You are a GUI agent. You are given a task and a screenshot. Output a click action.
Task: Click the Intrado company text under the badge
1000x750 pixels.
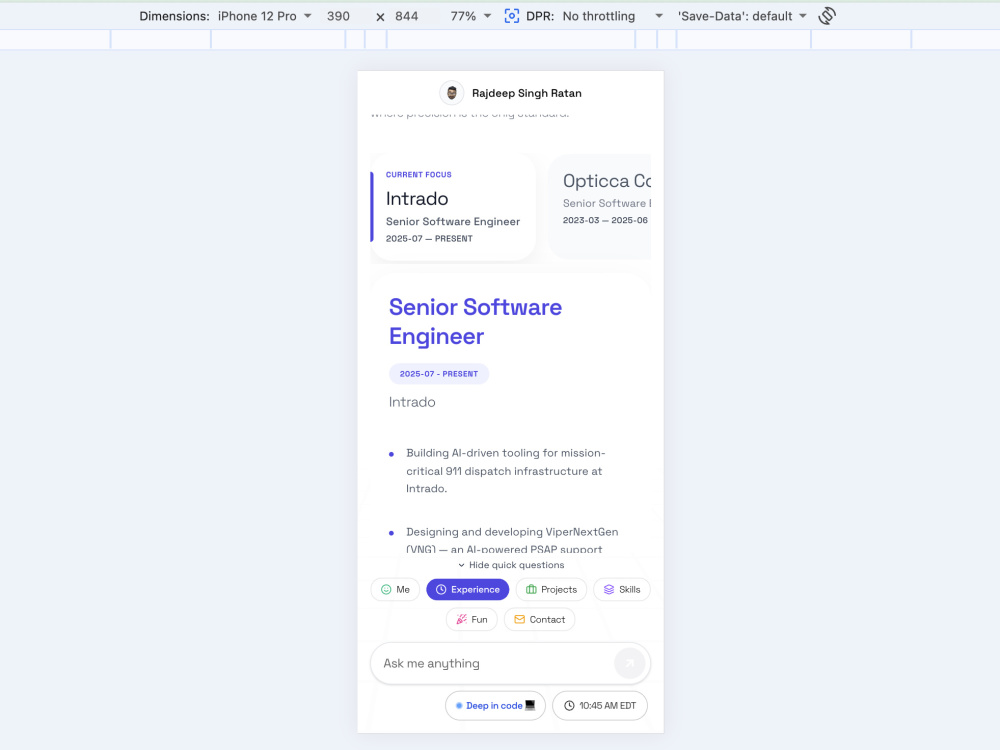pos(412,402)
